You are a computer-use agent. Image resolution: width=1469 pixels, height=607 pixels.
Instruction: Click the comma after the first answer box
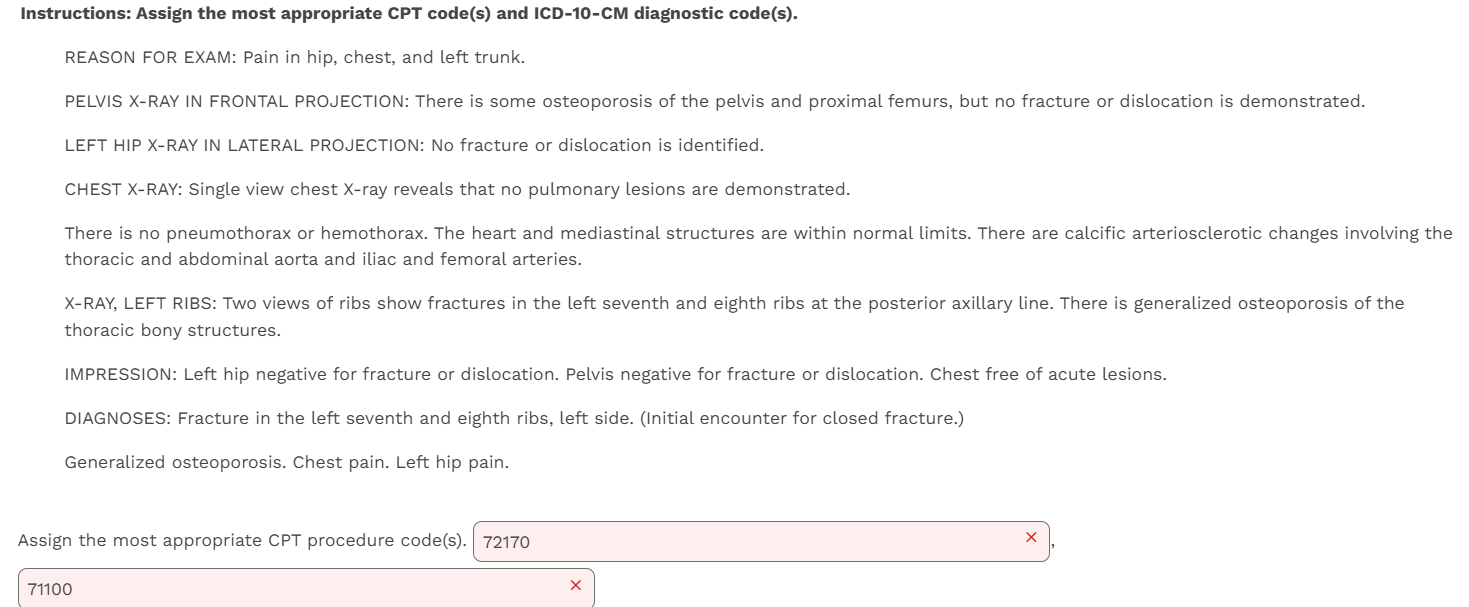pos(1052,545)
